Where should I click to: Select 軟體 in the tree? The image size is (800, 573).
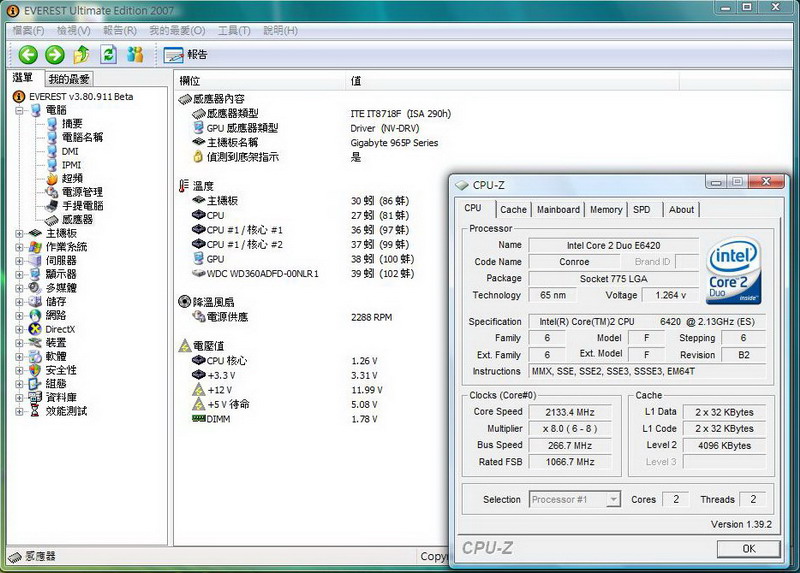click(56, 356)
